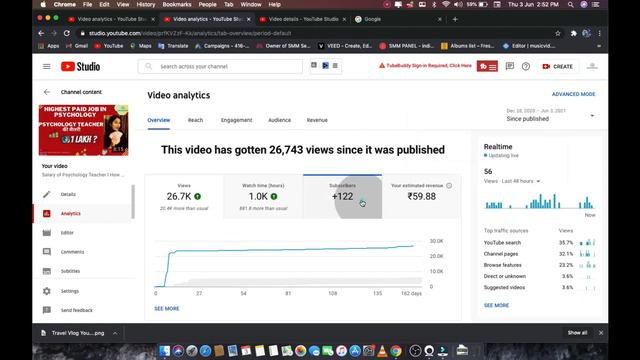Close the downloads bar
This screenshot has height=360, width=640.
(601, 333)
